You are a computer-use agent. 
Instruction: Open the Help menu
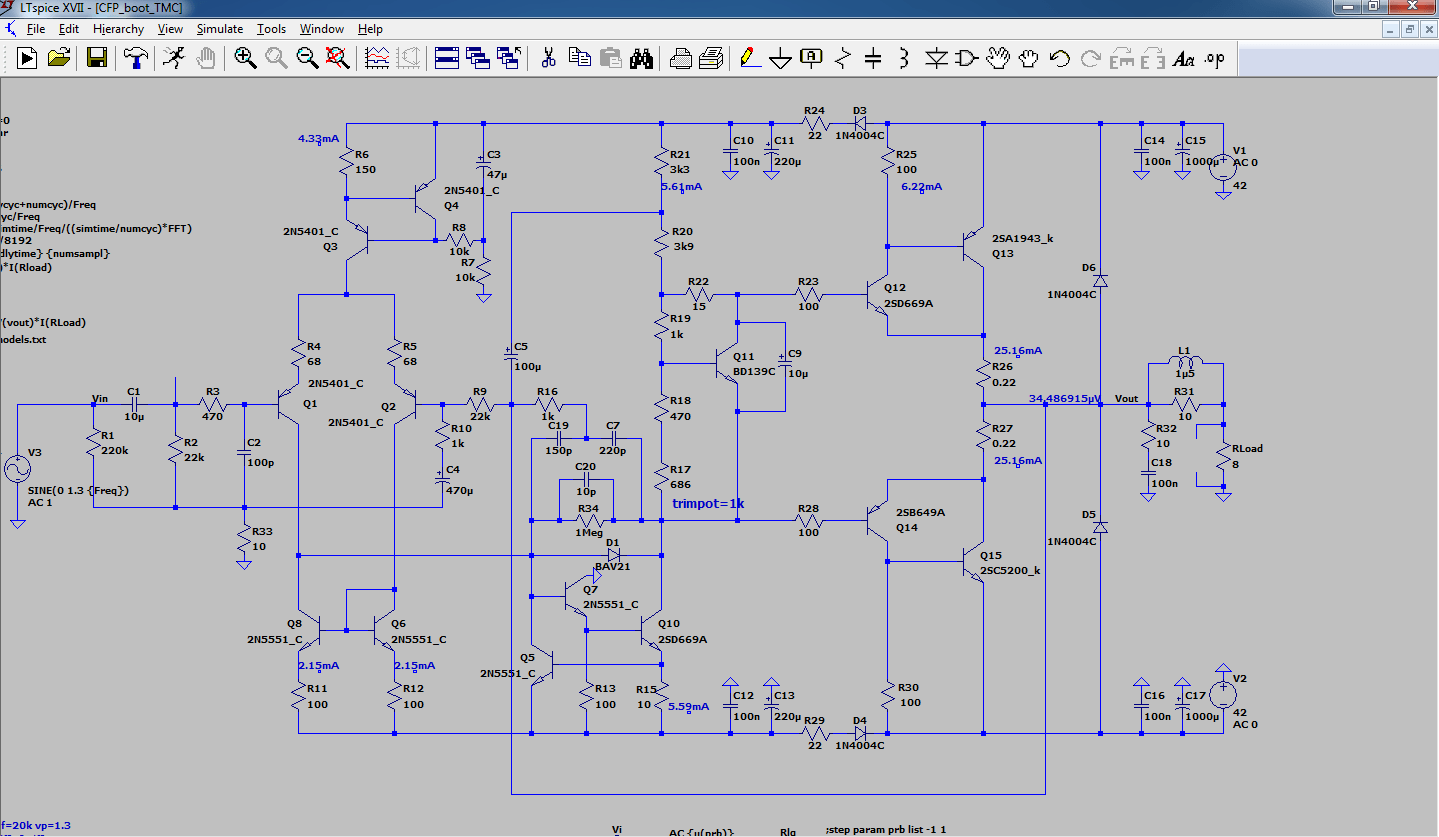click(x=370, y=29)
